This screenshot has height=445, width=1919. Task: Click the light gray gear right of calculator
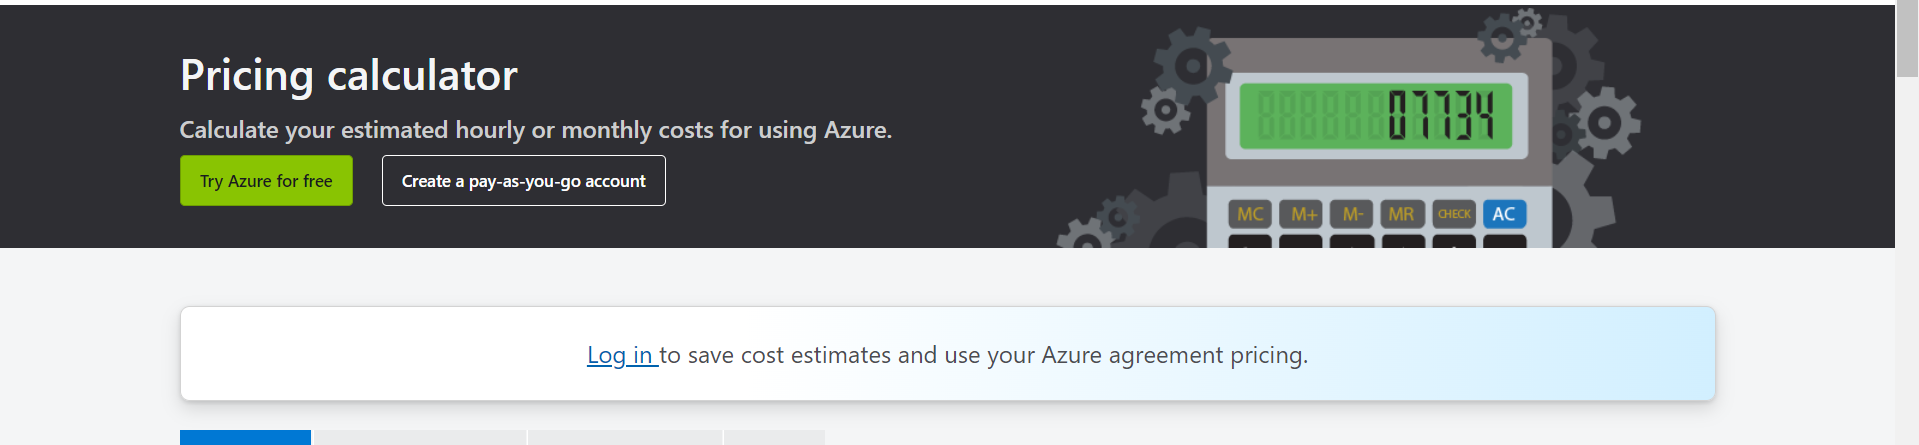[1605, 122]
